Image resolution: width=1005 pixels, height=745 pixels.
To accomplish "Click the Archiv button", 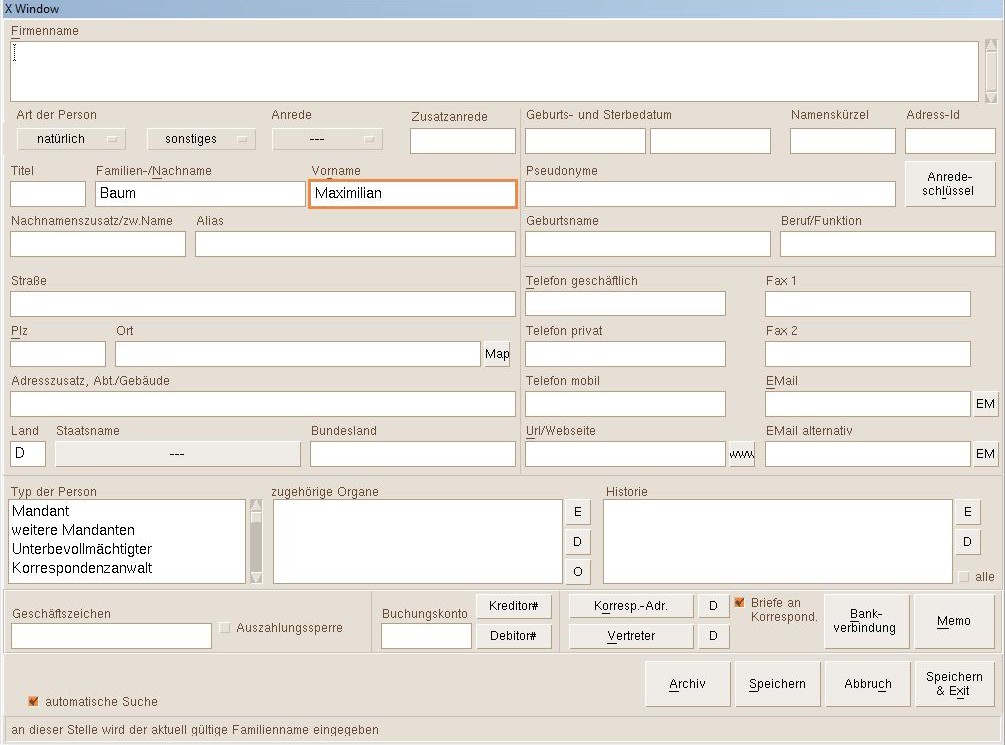I will [687, 684].
